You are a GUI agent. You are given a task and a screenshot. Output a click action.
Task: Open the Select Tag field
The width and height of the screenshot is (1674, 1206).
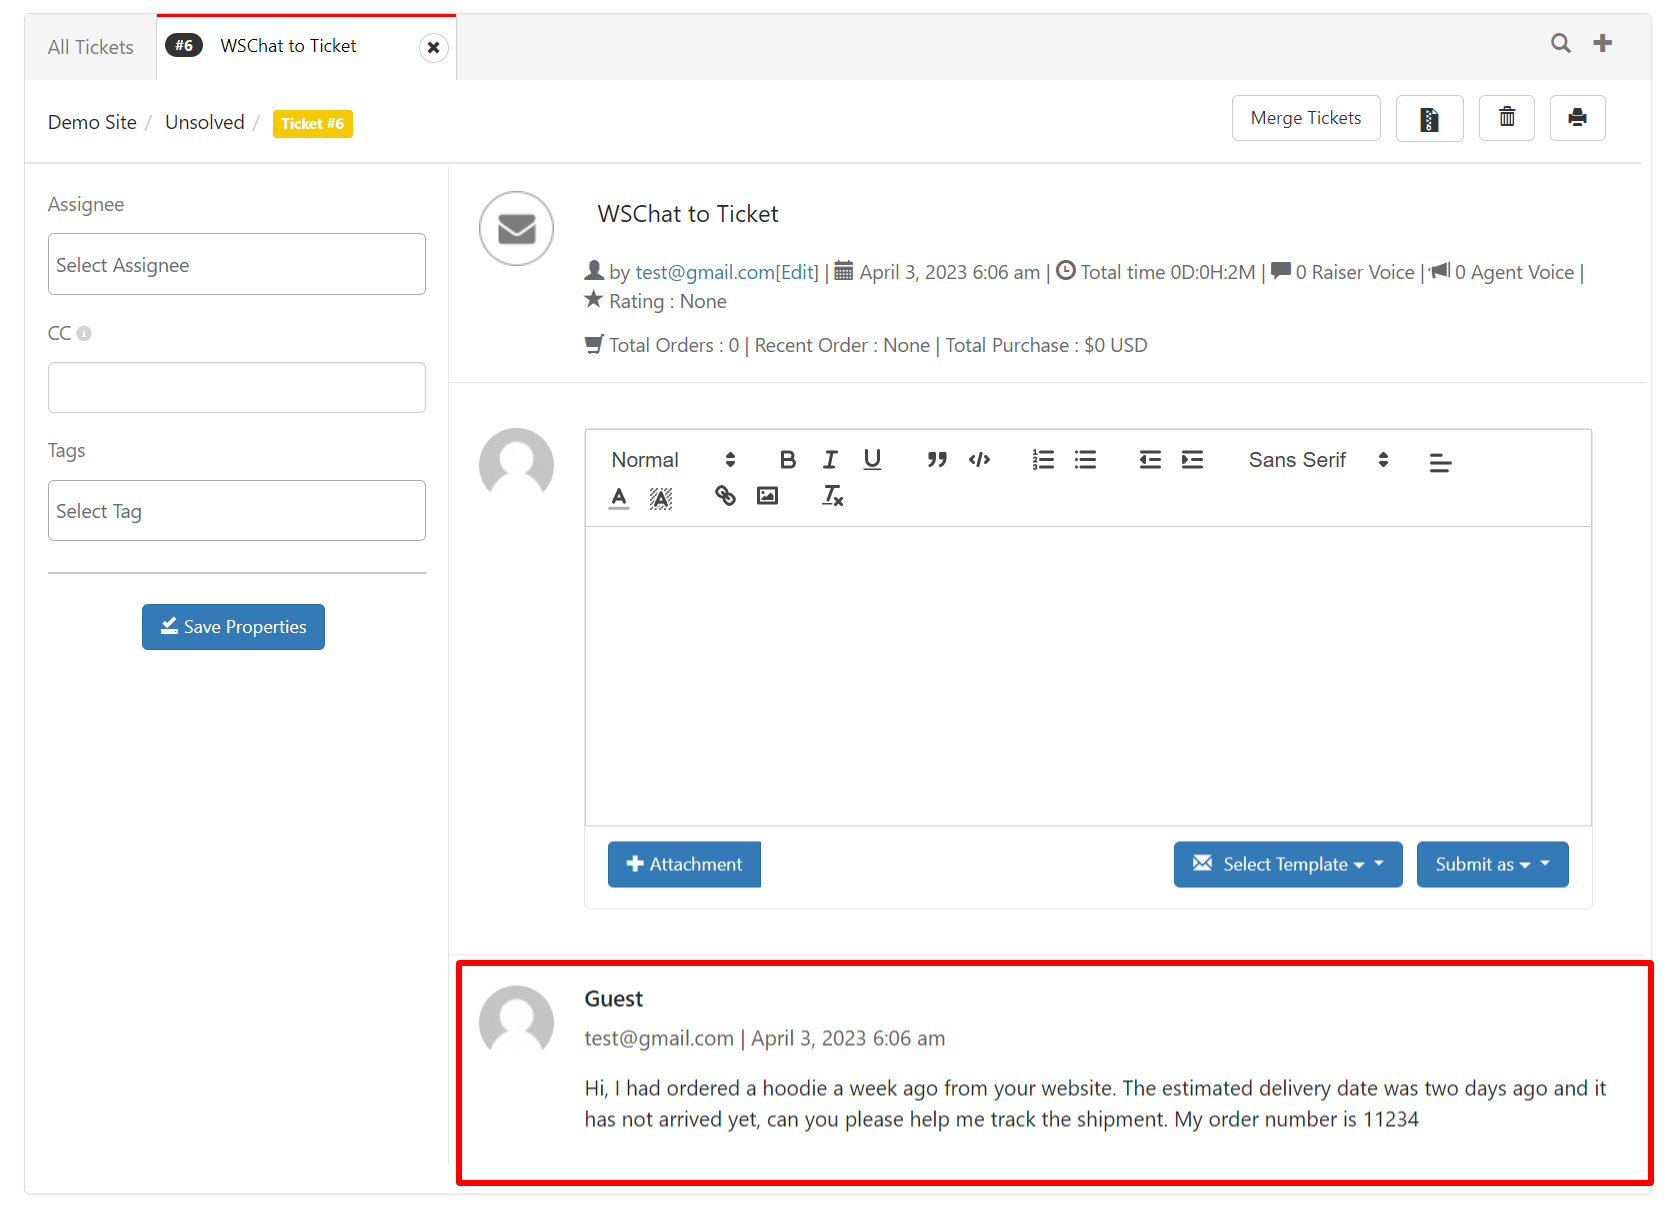[237, 510]
